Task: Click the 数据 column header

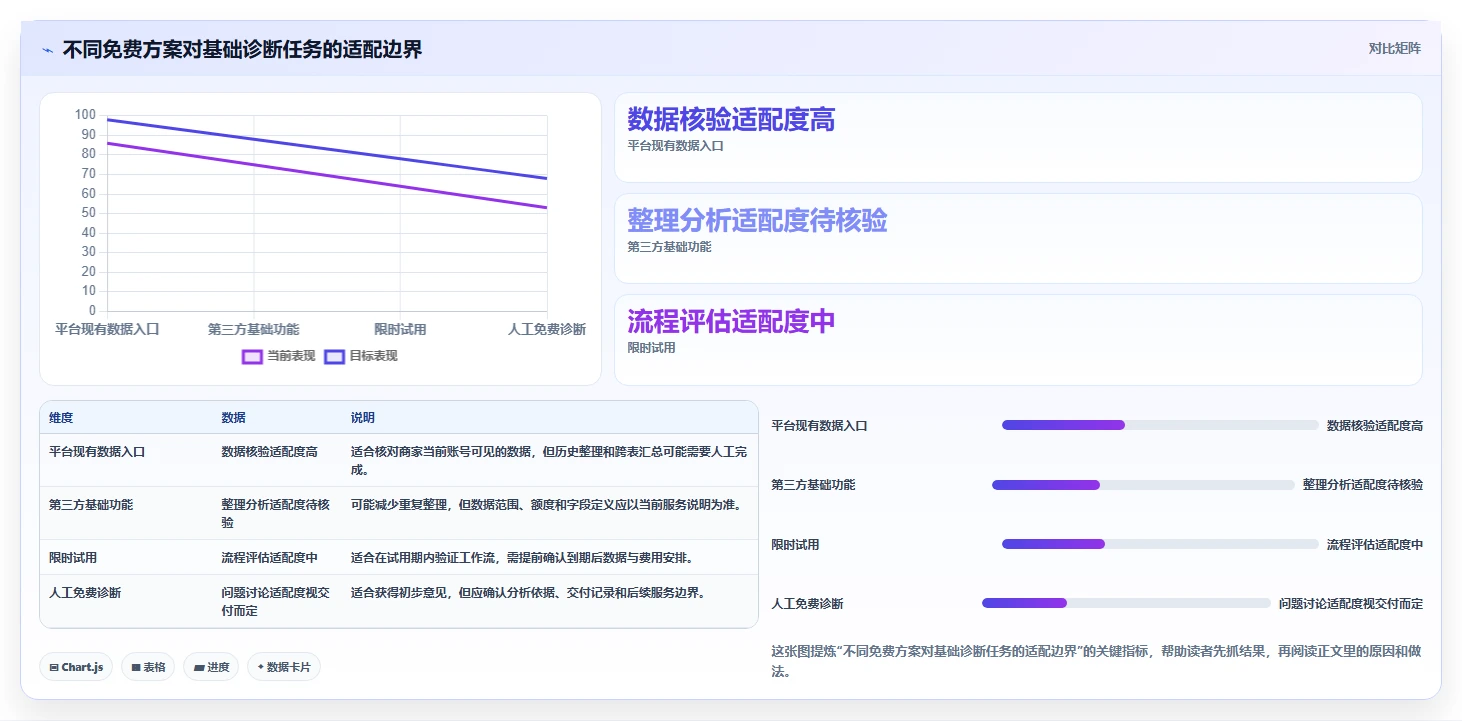Action: coord(233,418)
